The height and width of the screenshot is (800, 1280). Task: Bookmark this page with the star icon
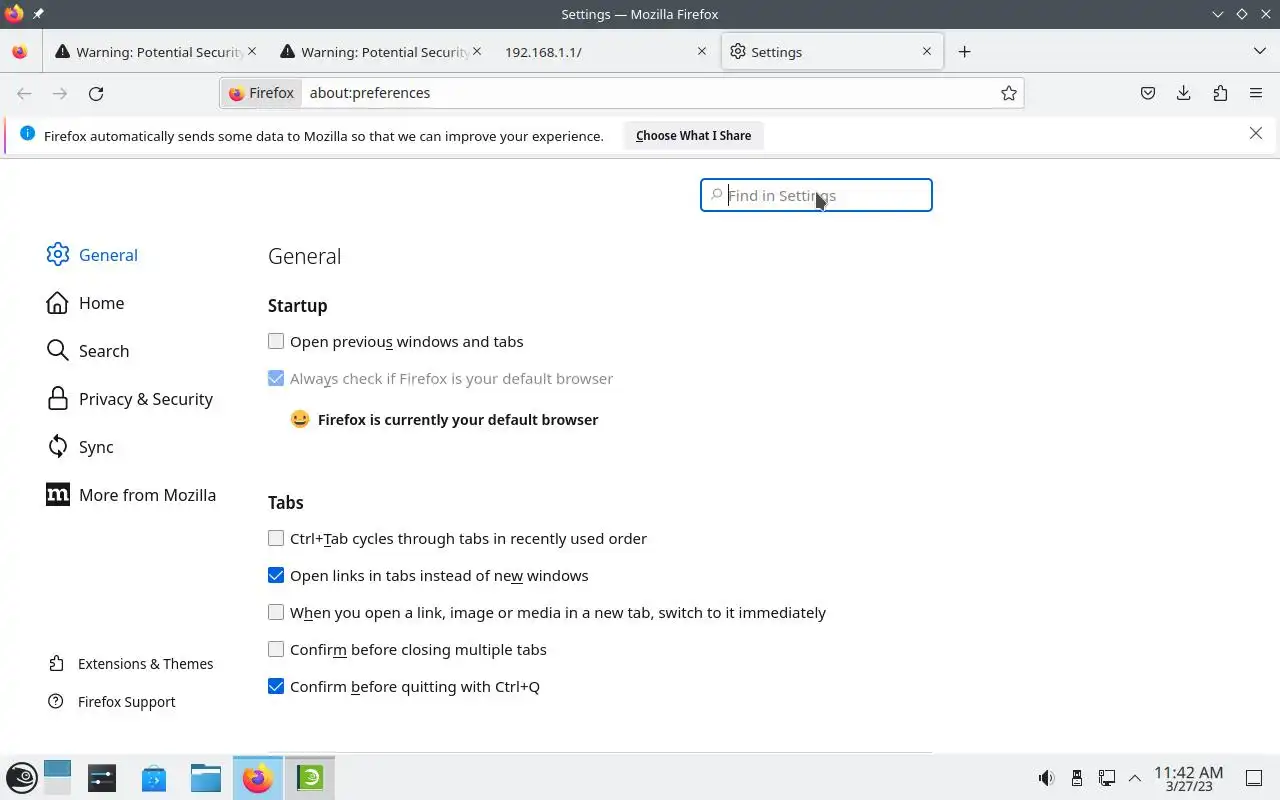pyautogui.click(x=1009, y=93)
